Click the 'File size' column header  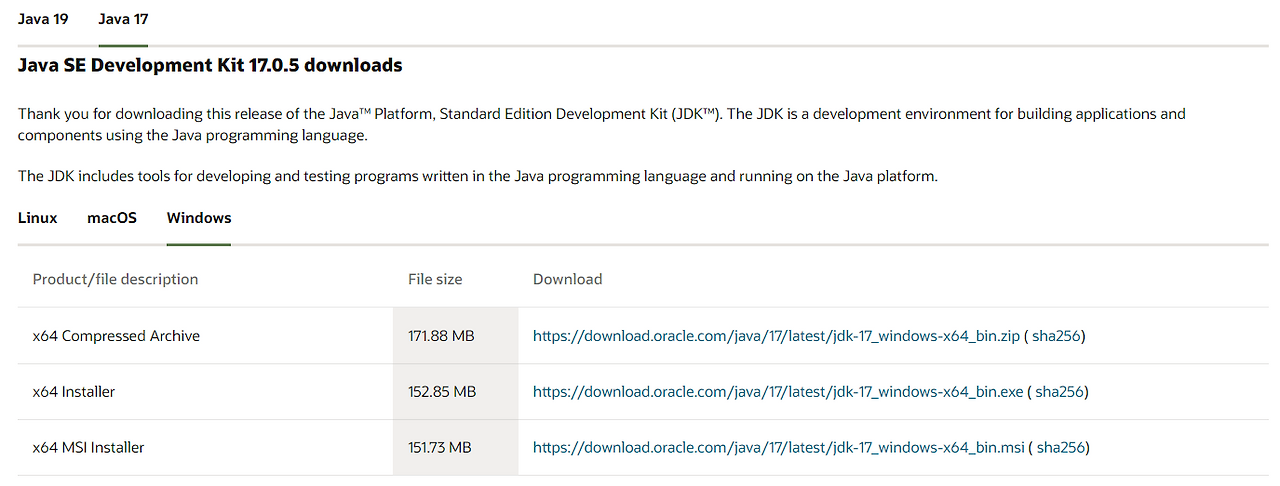[x=435, y=279]
